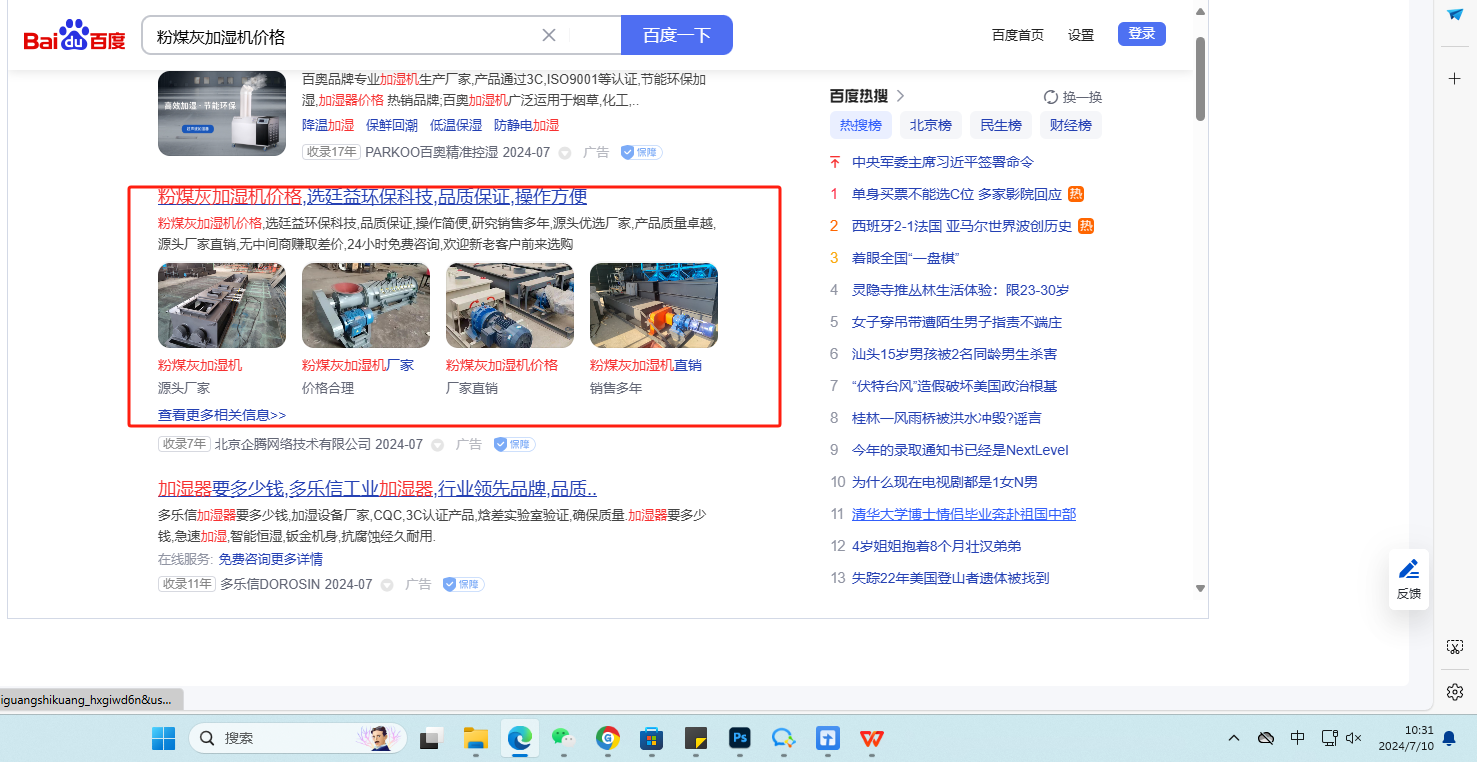This screenshot has height=762, width=1477.
Task: Open Edge sidebar settings gear
Action: (x=1455, y=692)
